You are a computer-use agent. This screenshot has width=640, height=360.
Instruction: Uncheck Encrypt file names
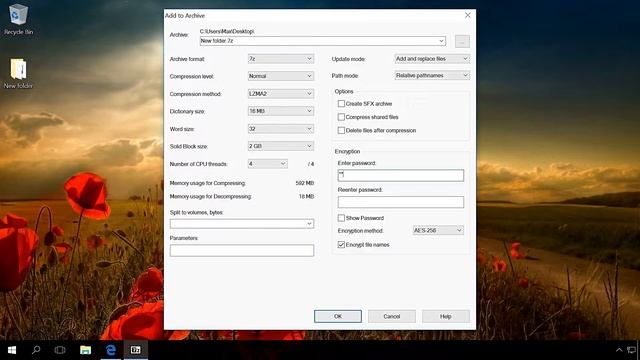tap(341, 245)
